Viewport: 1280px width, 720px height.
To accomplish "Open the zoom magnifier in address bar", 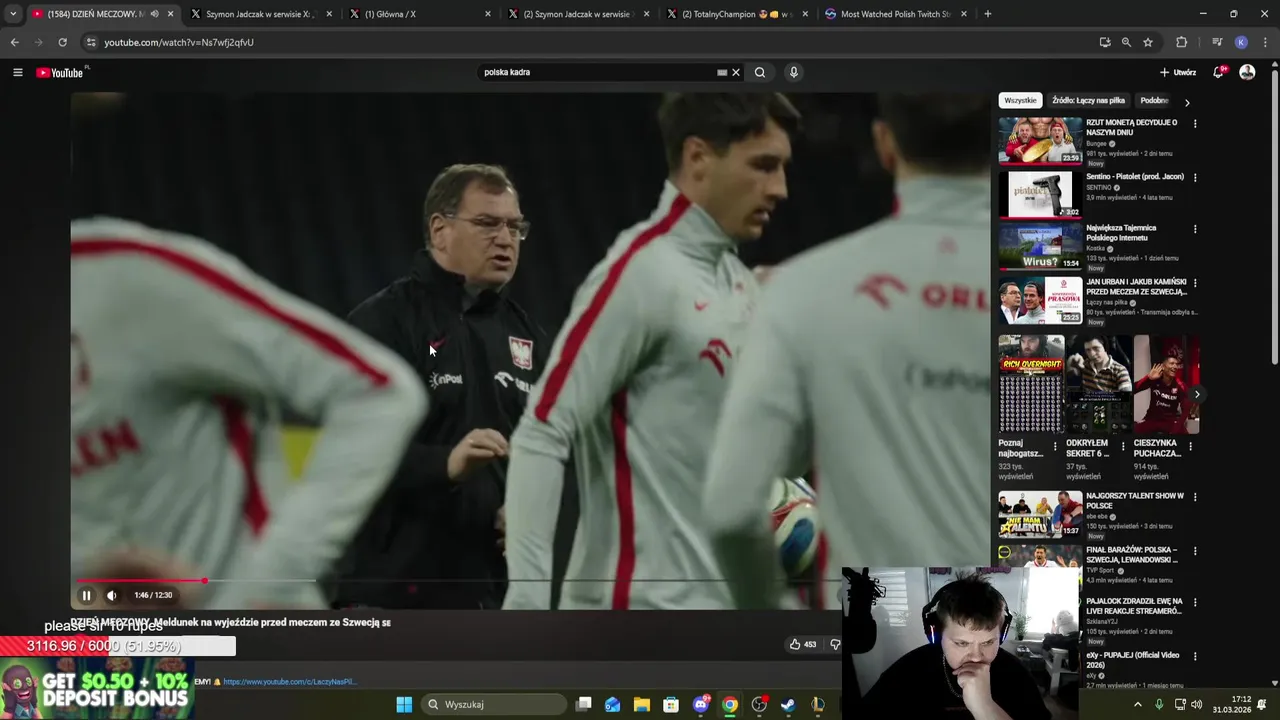I will point(1126,42).
